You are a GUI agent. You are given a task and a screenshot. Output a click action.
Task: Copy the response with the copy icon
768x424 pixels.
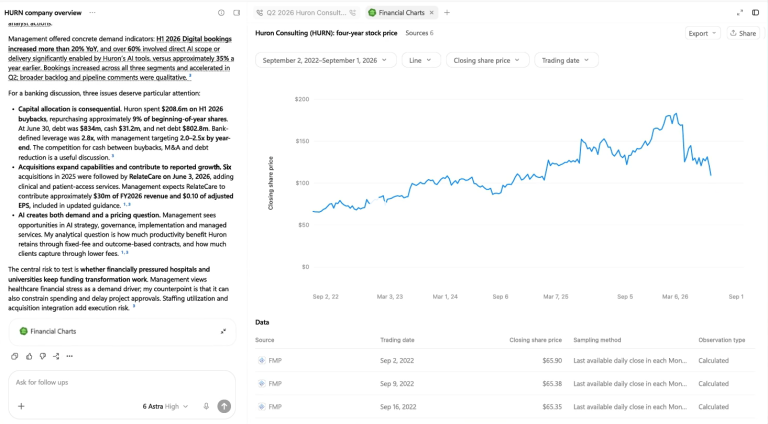pos(14,356)
